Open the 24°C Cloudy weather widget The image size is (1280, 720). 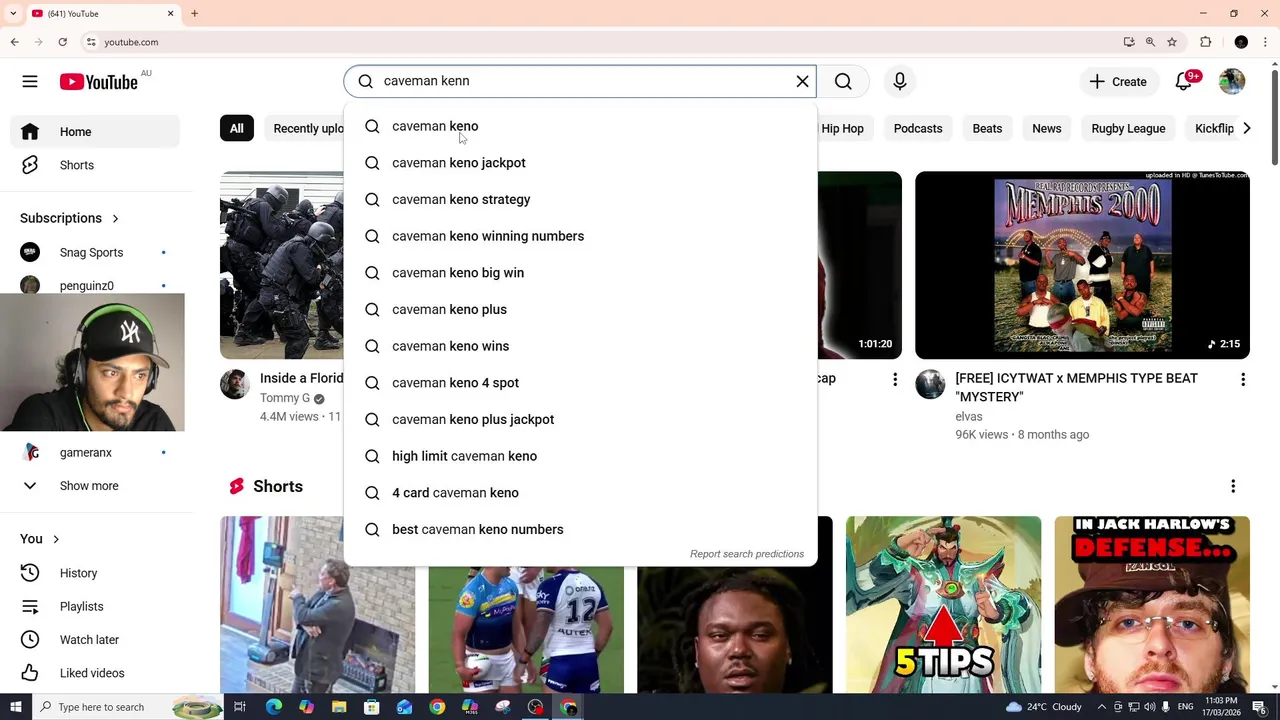coord(1044,707)
